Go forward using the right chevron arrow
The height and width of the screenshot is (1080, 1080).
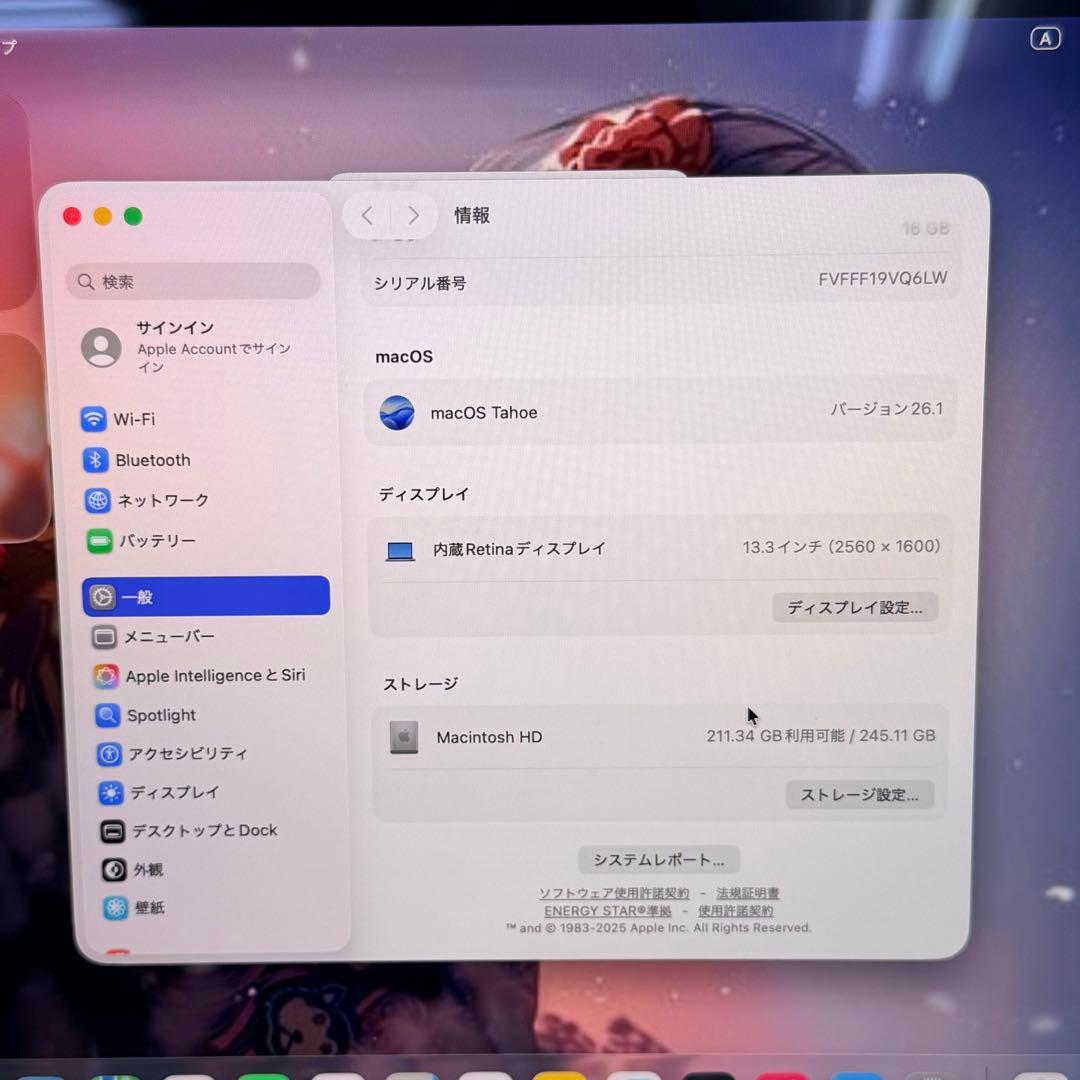[413, 215]
